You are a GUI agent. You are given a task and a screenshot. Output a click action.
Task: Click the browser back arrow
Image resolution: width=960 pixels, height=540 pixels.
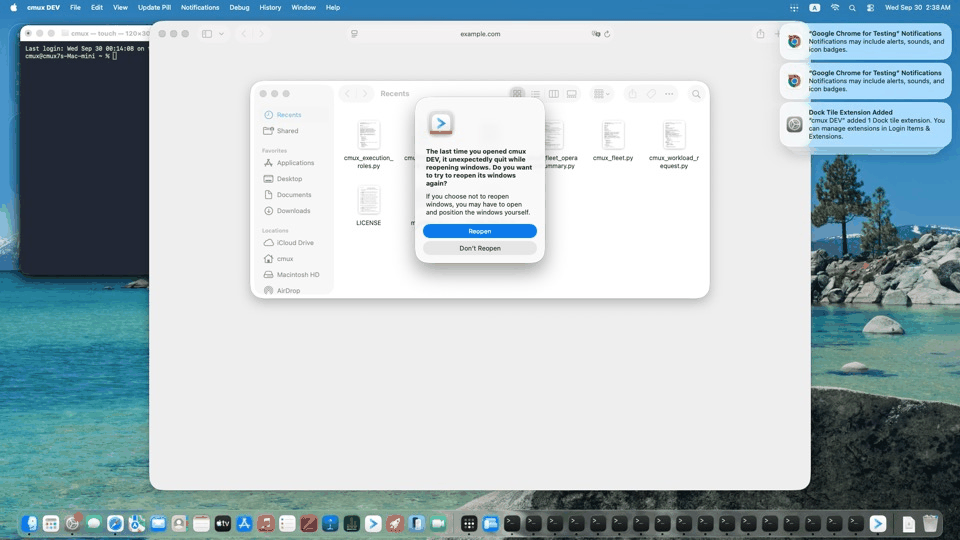tap(244, 34)
